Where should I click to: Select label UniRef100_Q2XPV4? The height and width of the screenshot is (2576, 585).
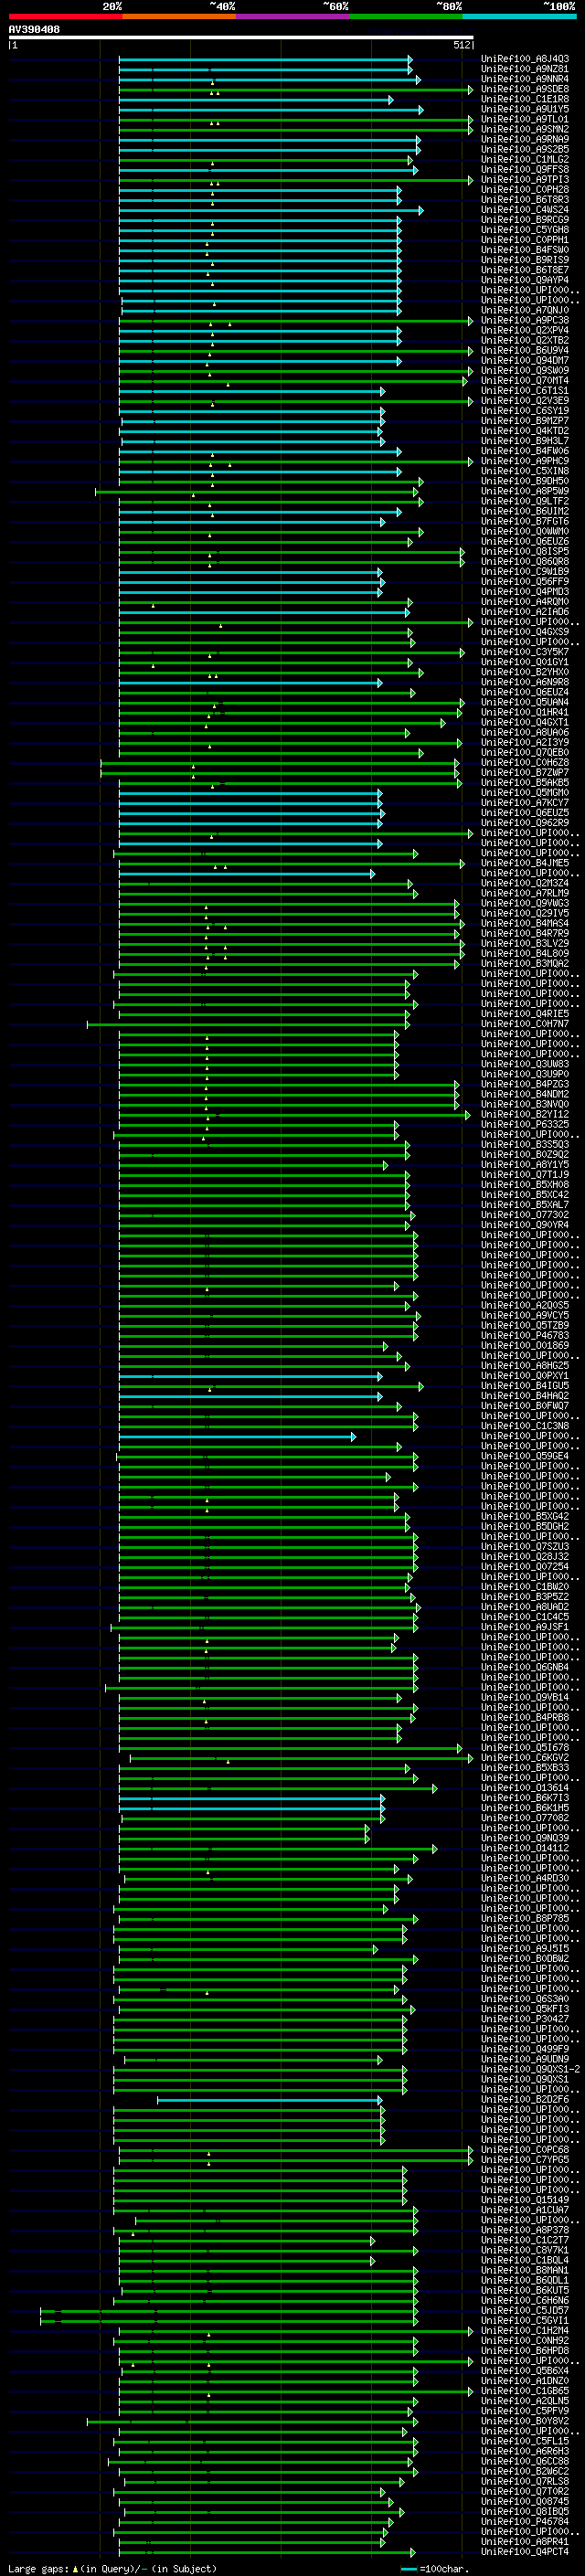pyautogui.click(x=525, y=330)
